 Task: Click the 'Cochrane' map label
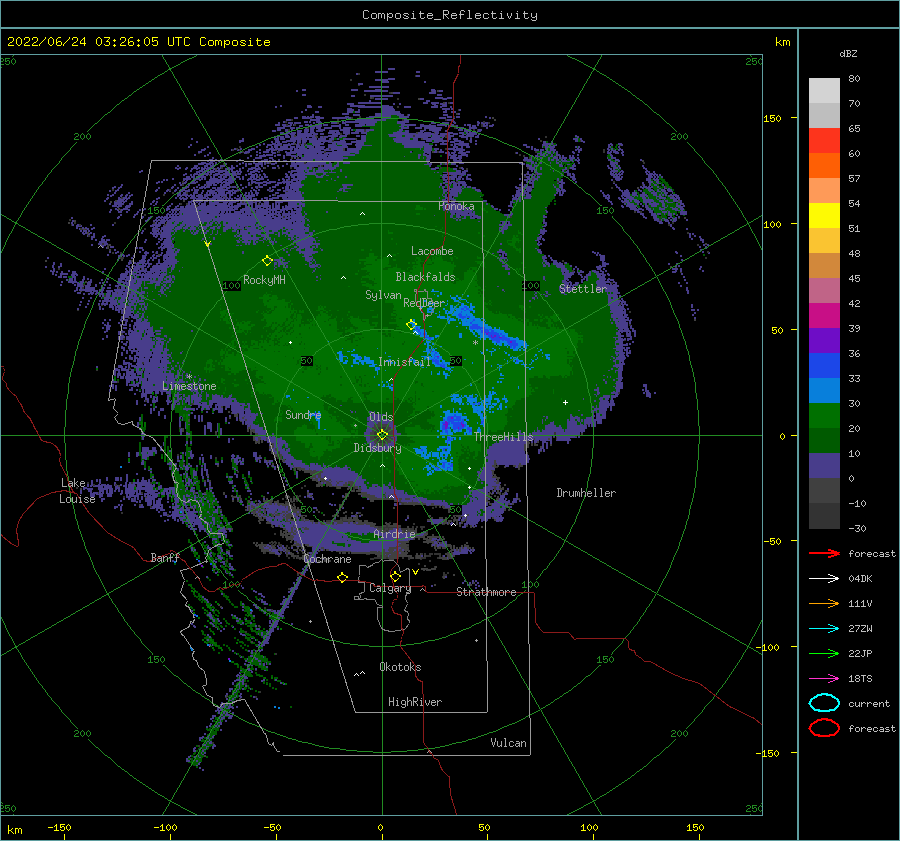[x=327, y=559]
